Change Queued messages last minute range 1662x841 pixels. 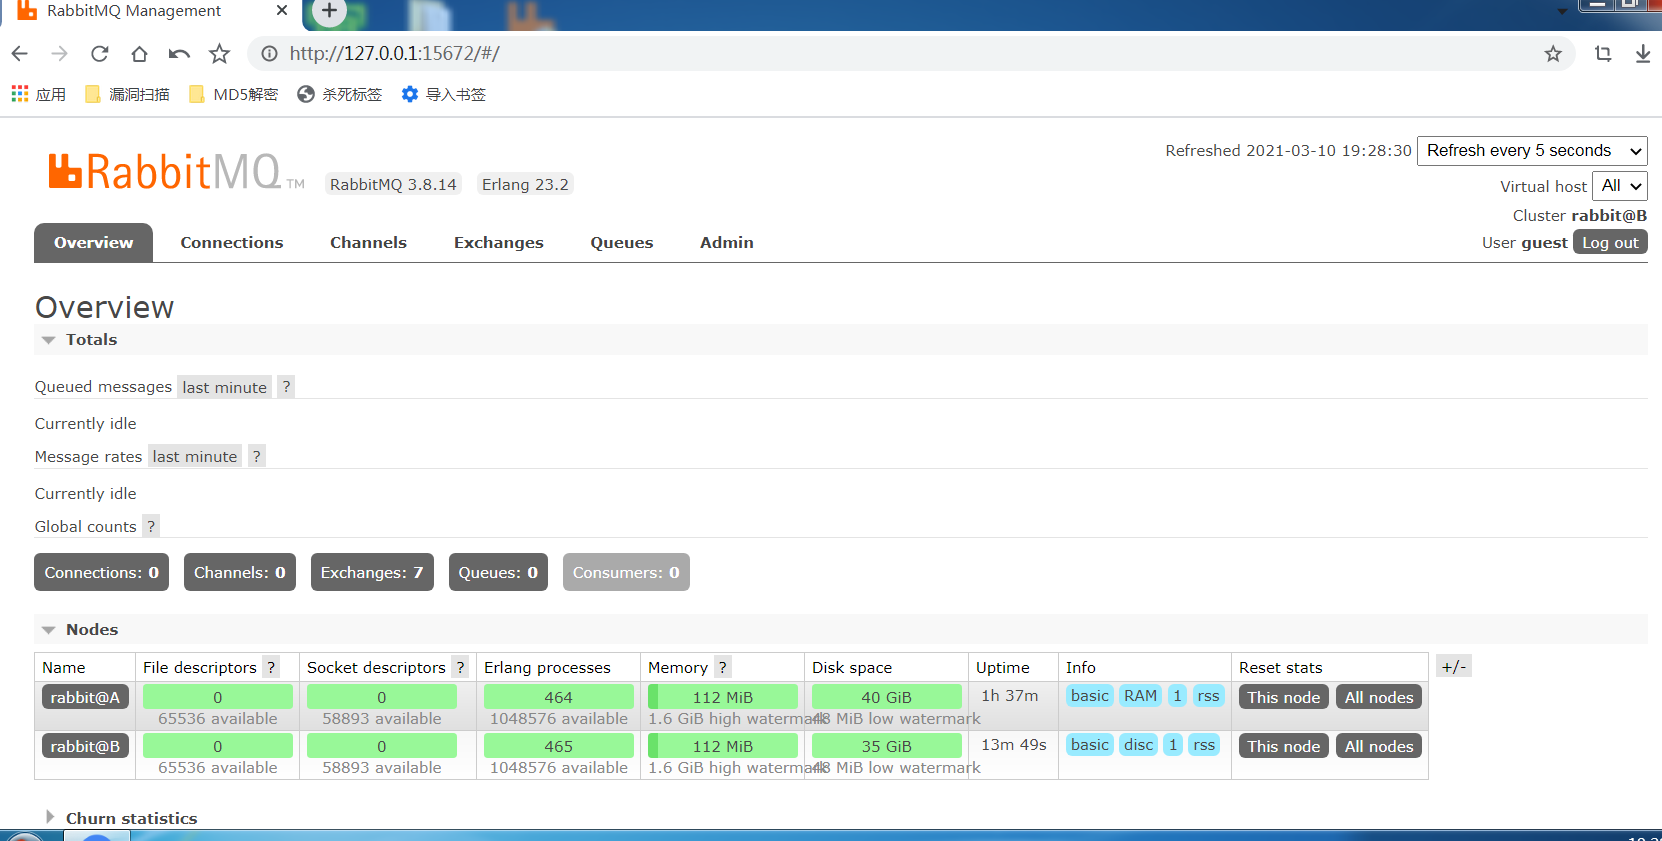(224, 387)
